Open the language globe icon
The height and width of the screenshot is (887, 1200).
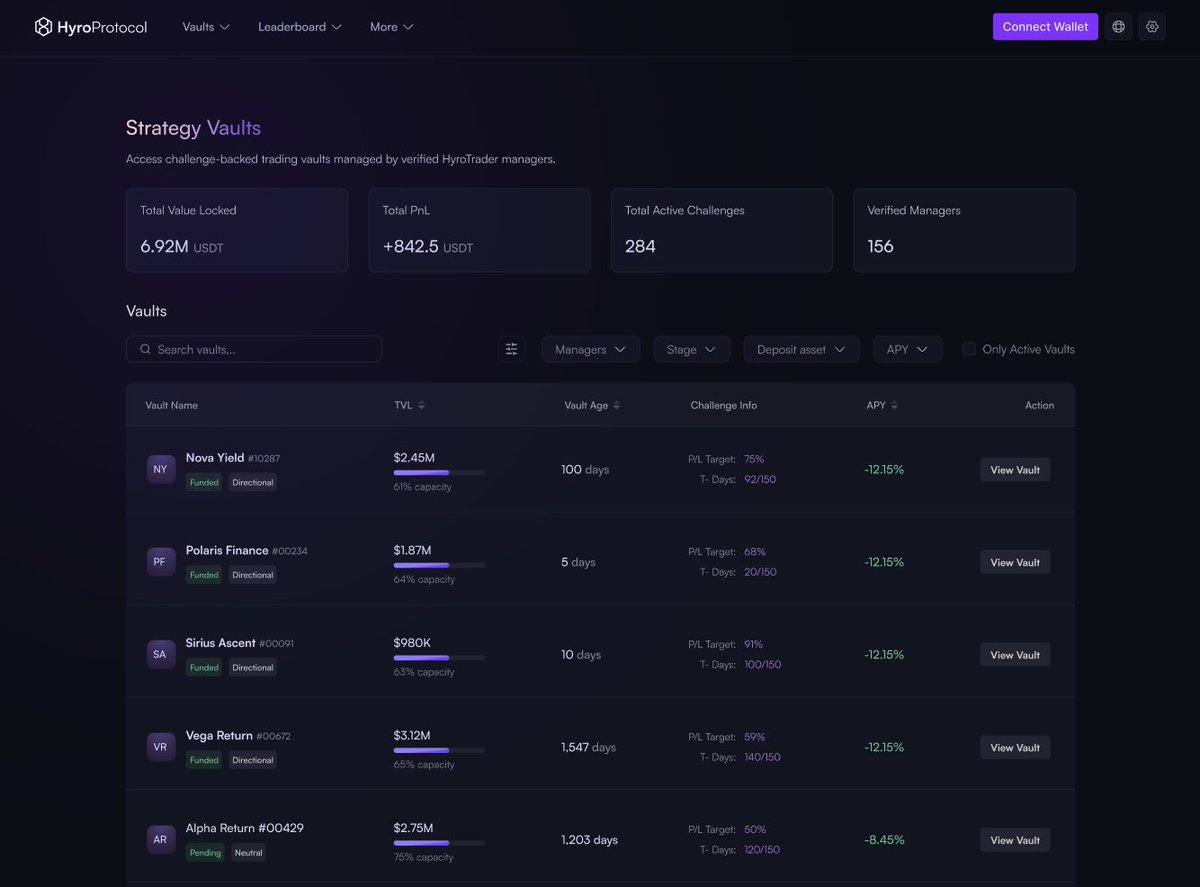click(x=1119, y=27)
